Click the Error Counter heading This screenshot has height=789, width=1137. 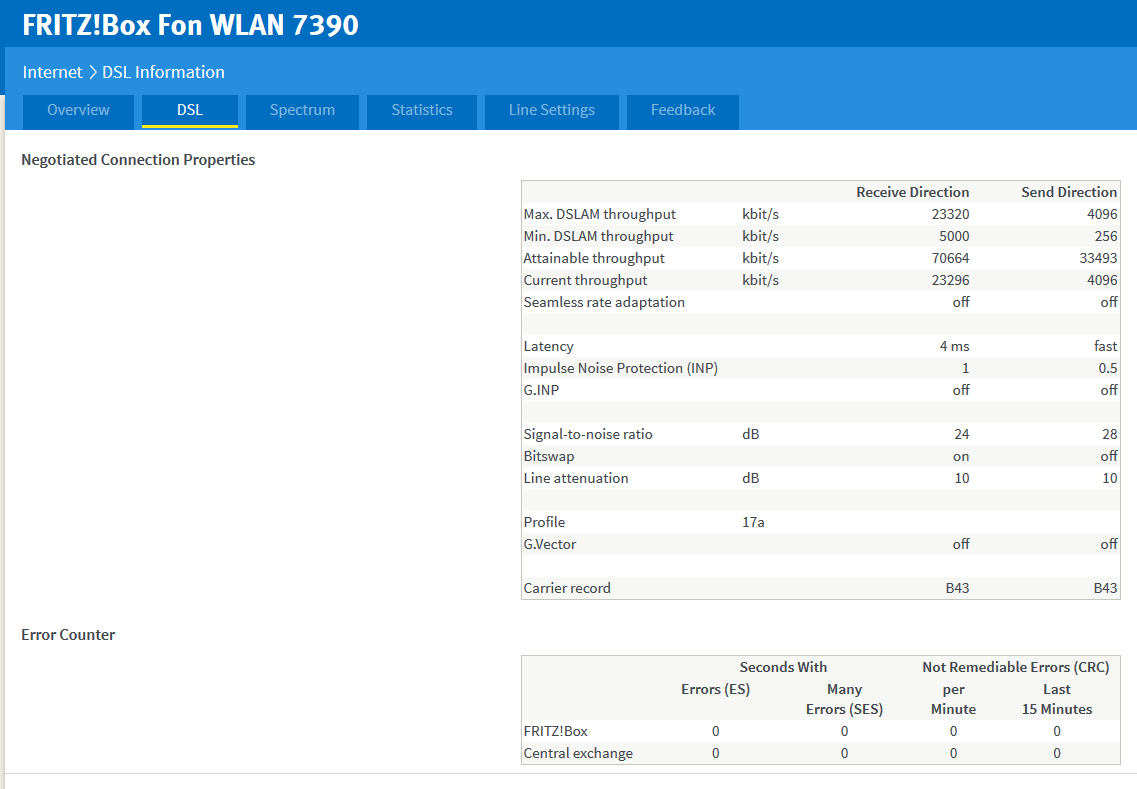(x=68, y=635)
